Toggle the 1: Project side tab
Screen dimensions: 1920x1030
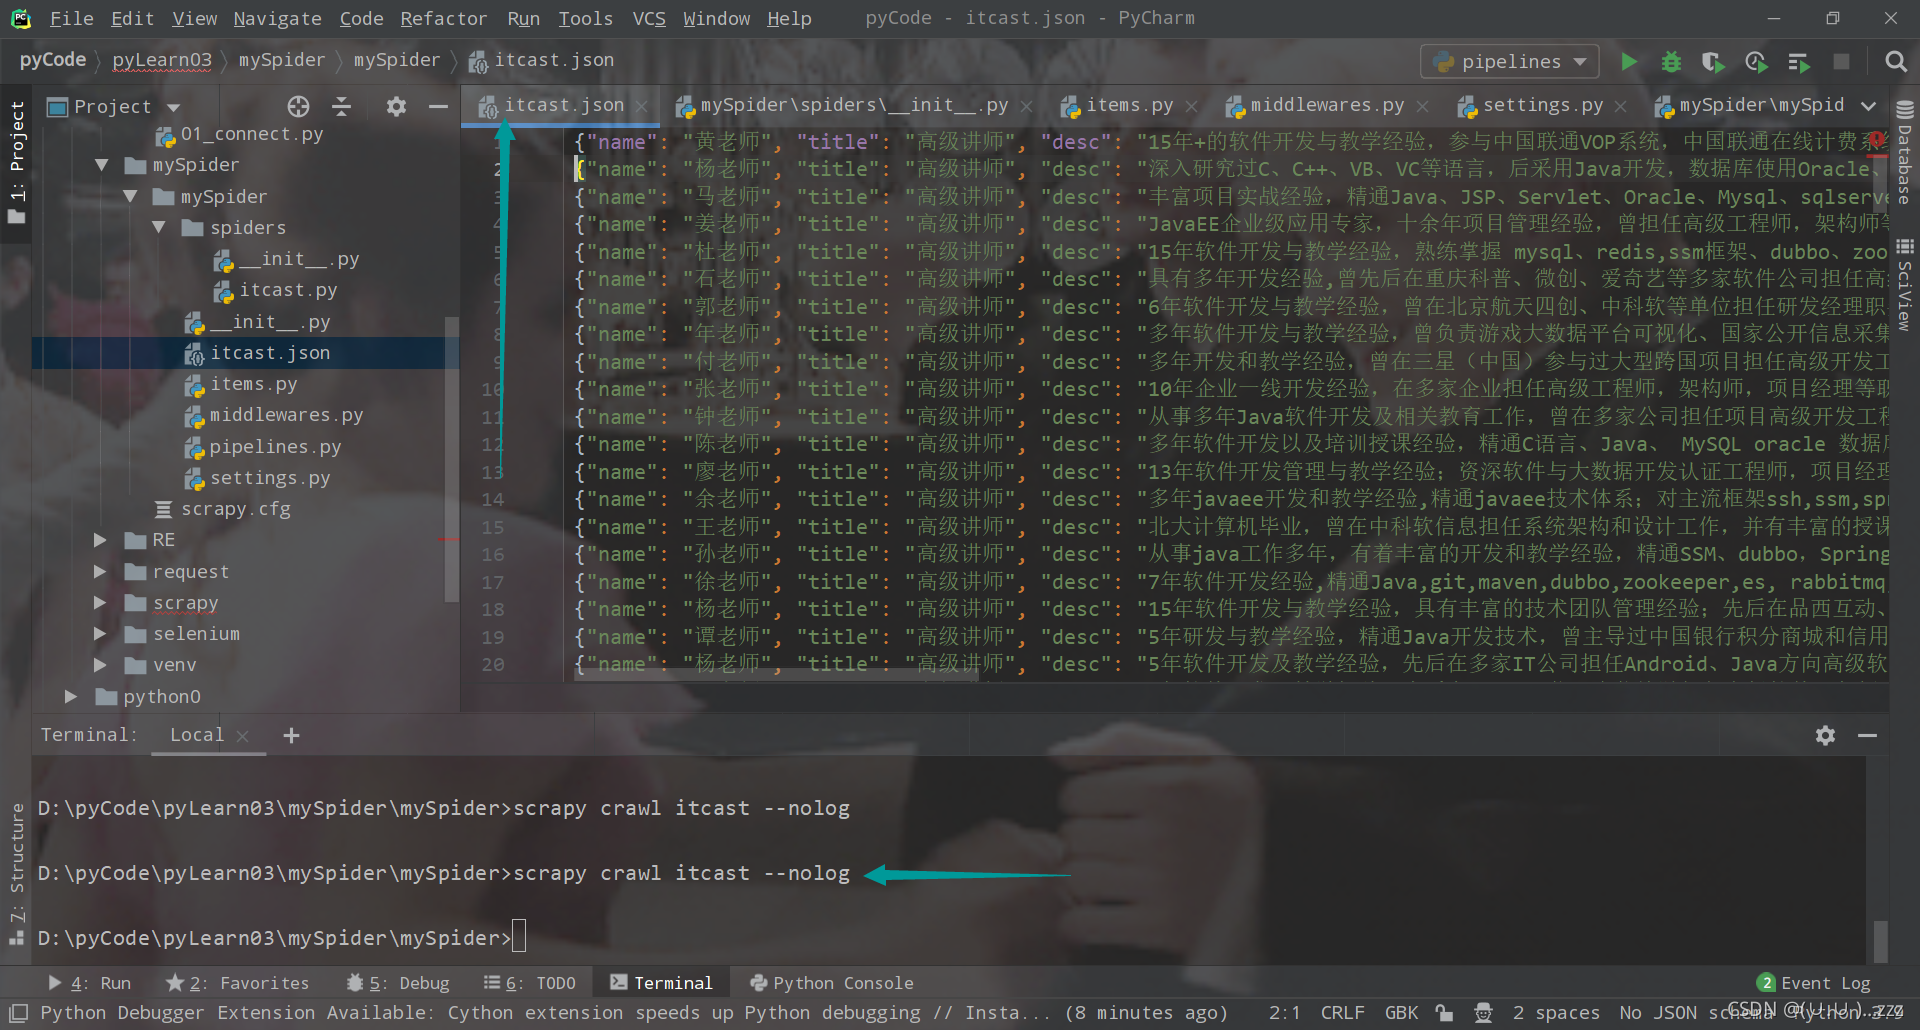tap(17, 162)
